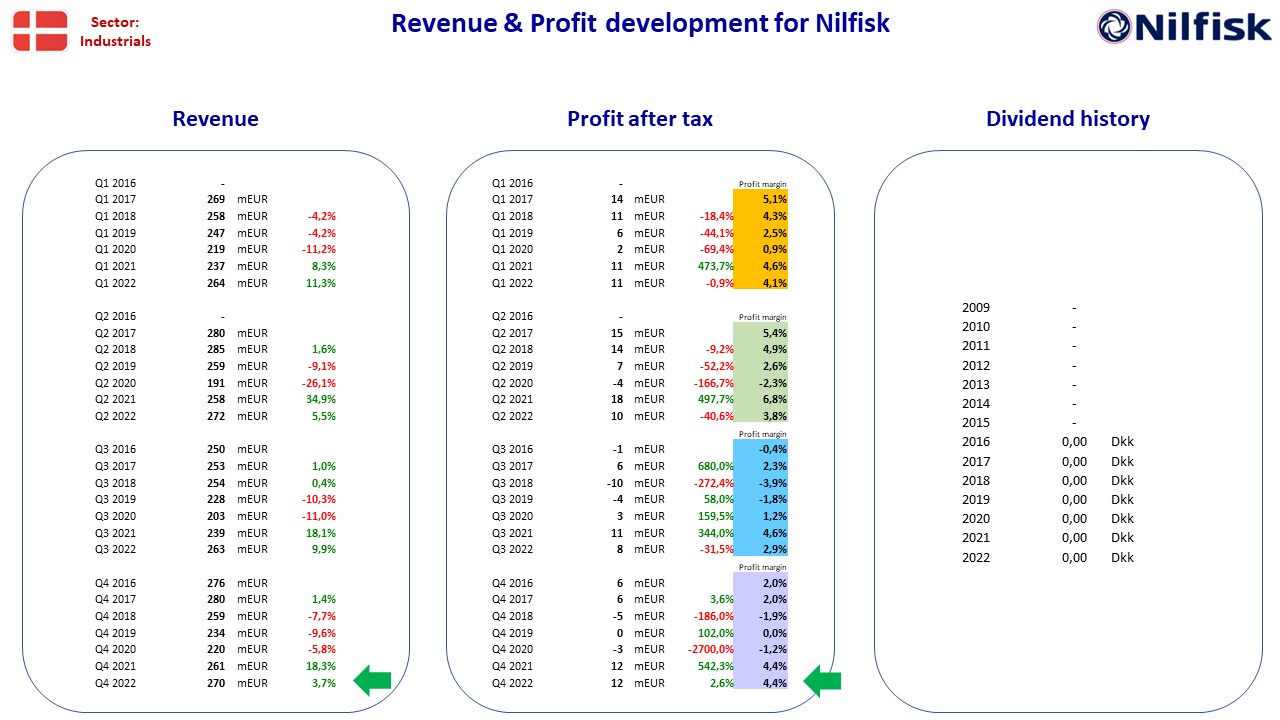This screenshot has height=720, width=1280.
Task: Click Q3 2016 profit margin -0,4%
Action: [772, 450]
